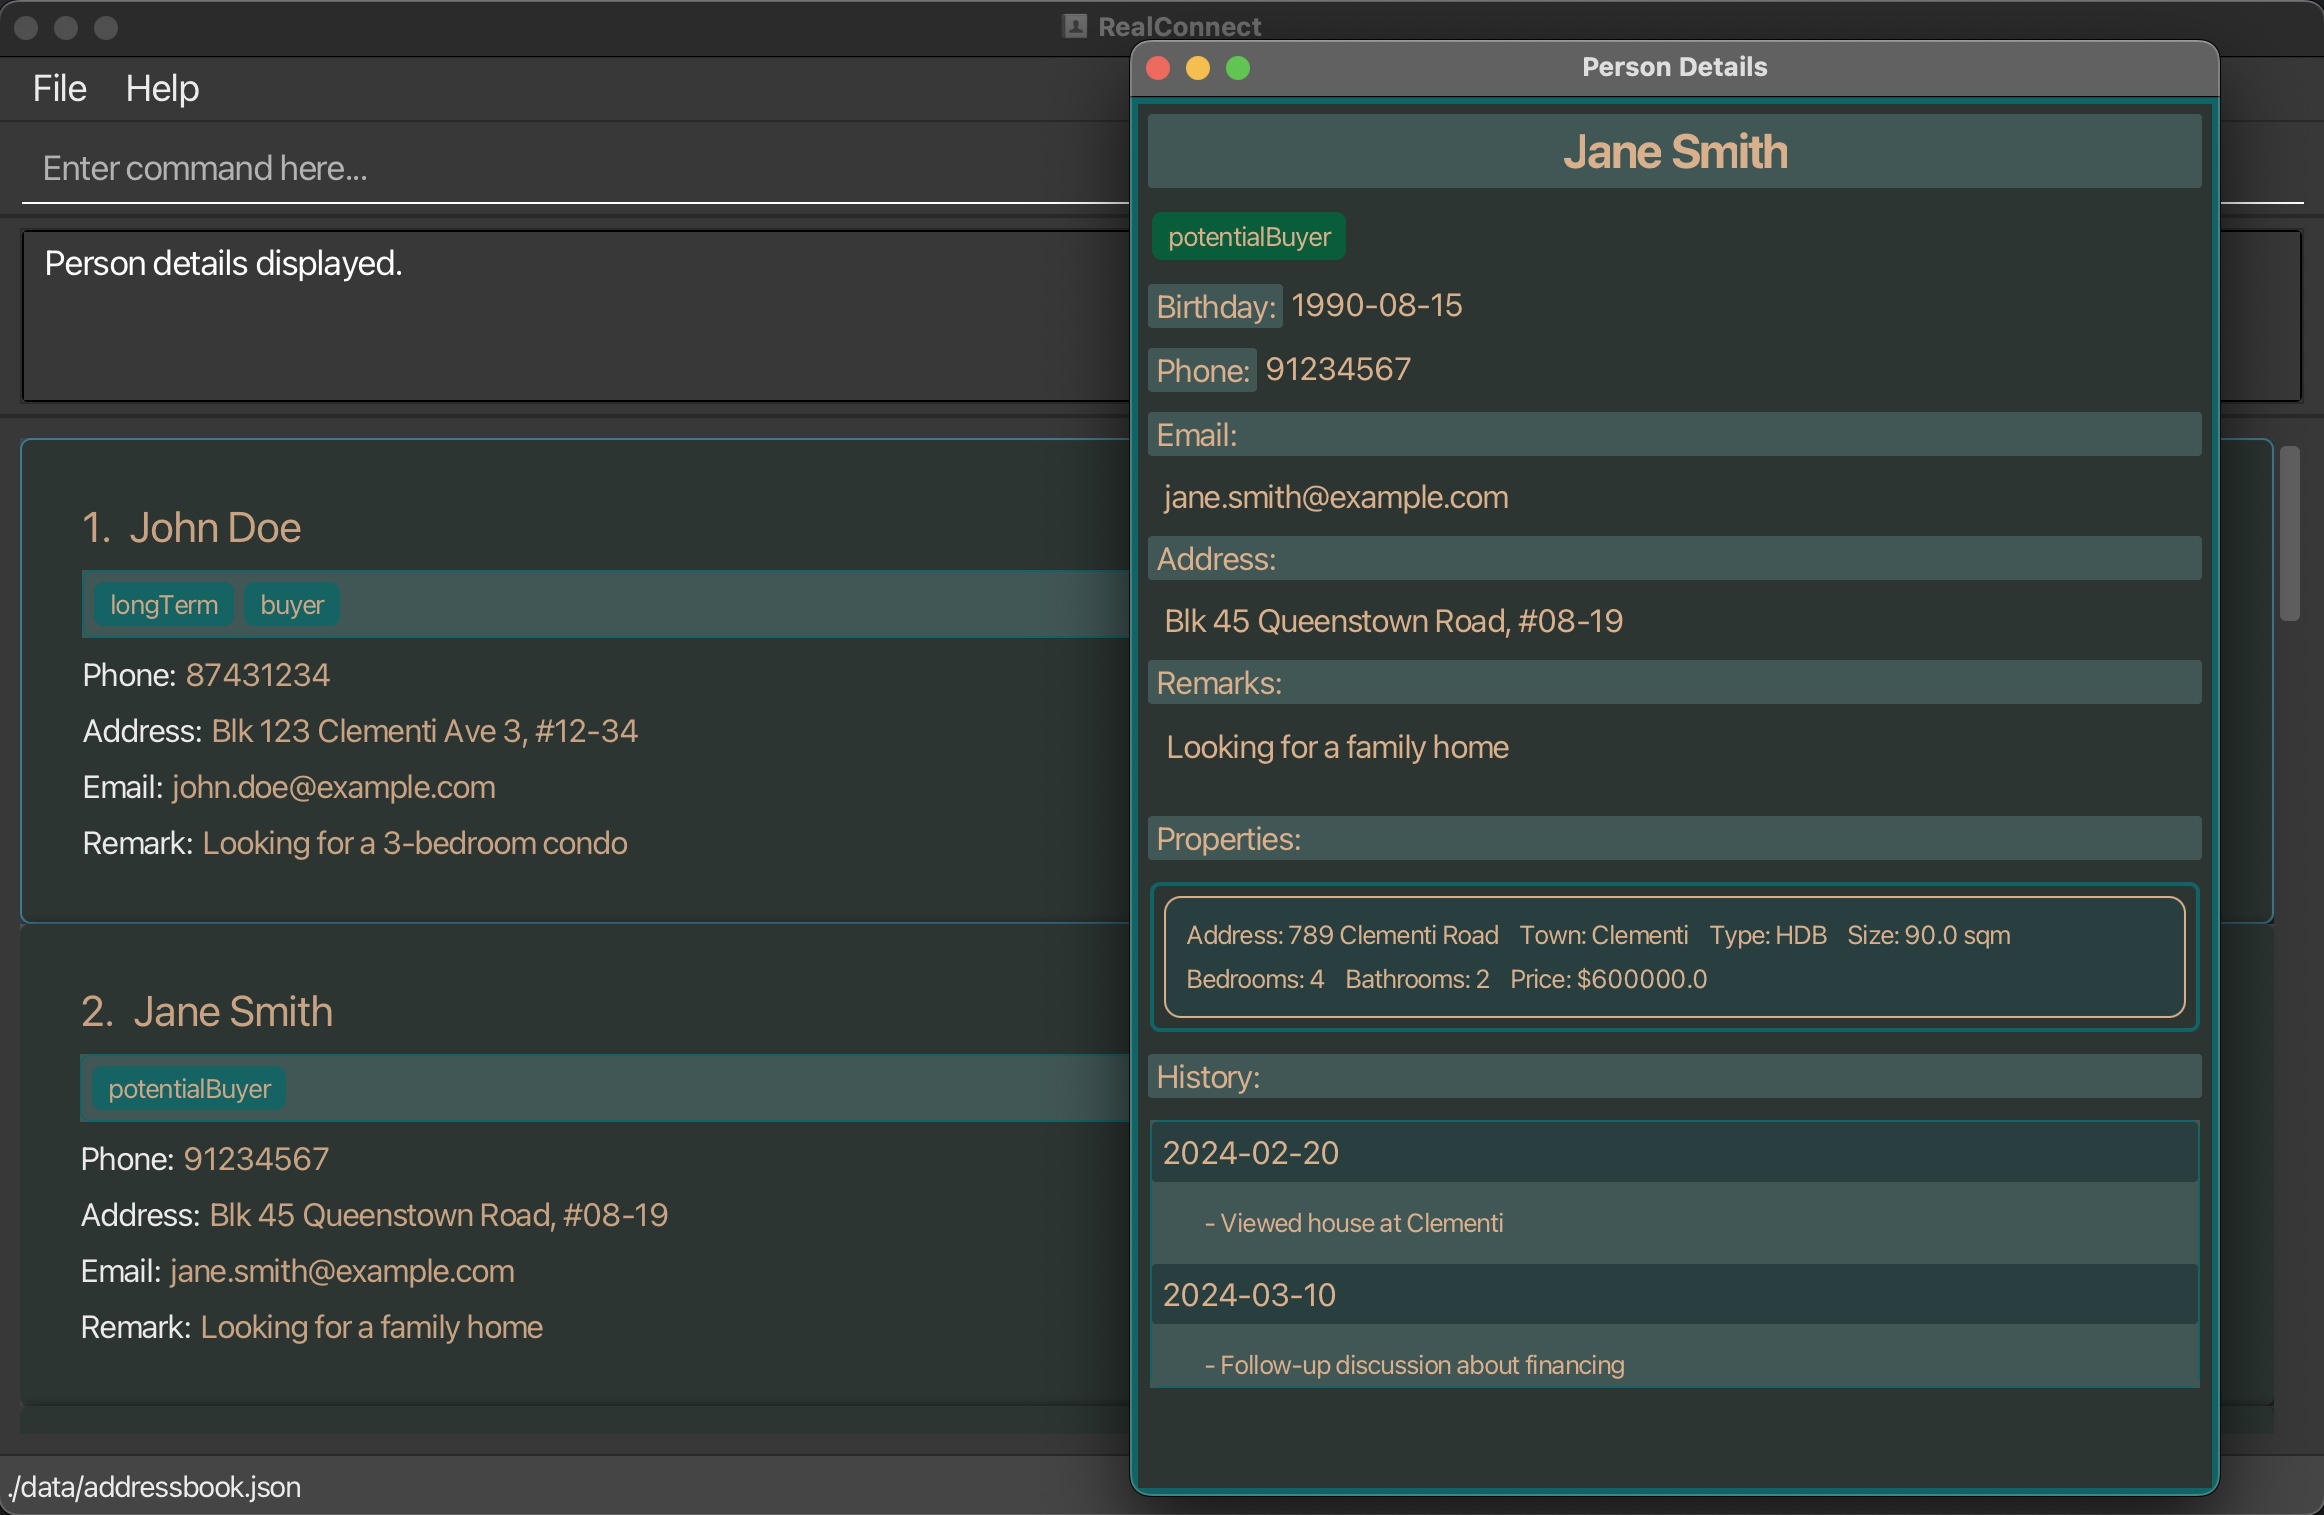Click the Address section header
Viewport: 2324px width, 1515px height.
coord(1675,559)
